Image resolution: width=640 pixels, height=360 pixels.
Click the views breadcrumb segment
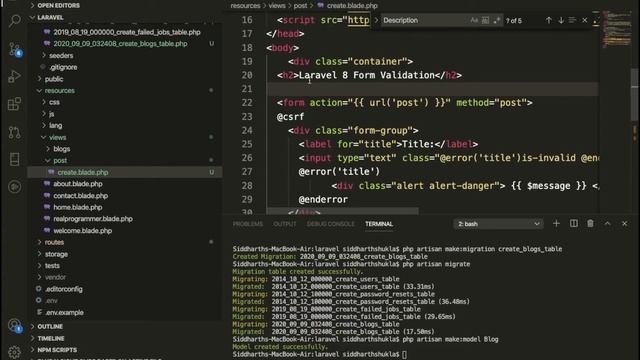[x=277, y=6]
